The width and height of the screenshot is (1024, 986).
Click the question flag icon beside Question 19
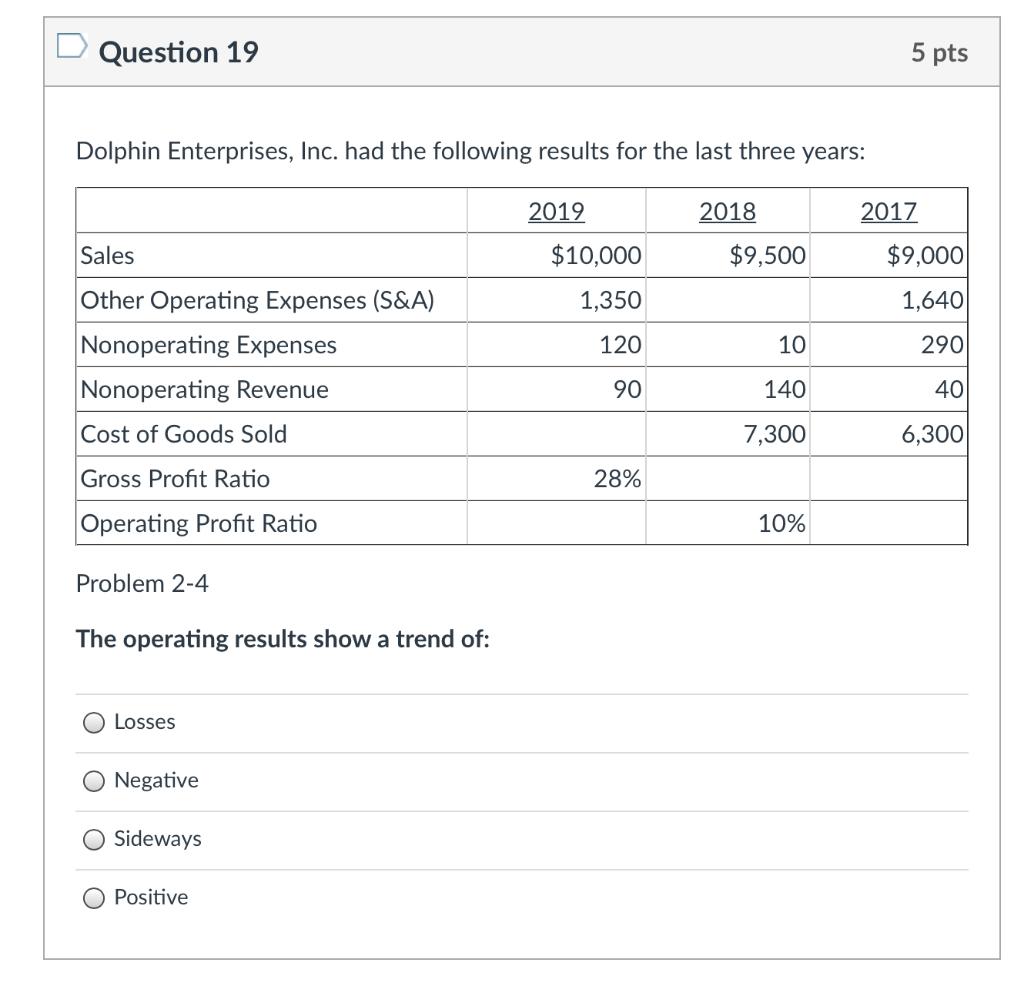(x=73, y=47)
